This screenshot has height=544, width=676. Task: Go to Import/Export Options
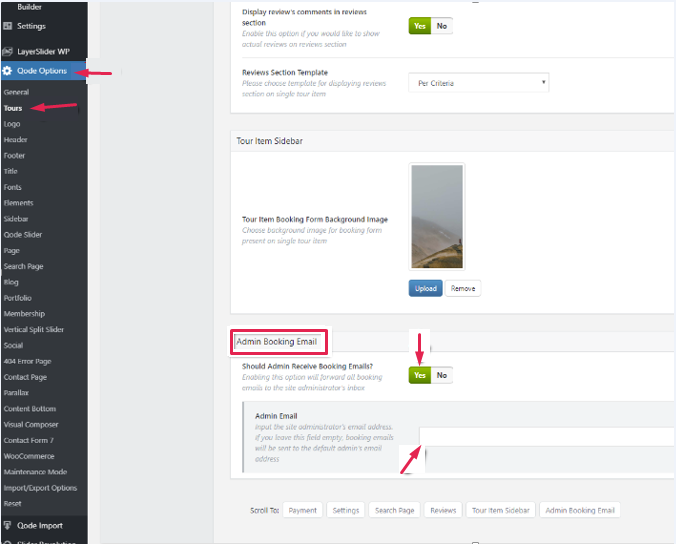[x=40, y=488]
